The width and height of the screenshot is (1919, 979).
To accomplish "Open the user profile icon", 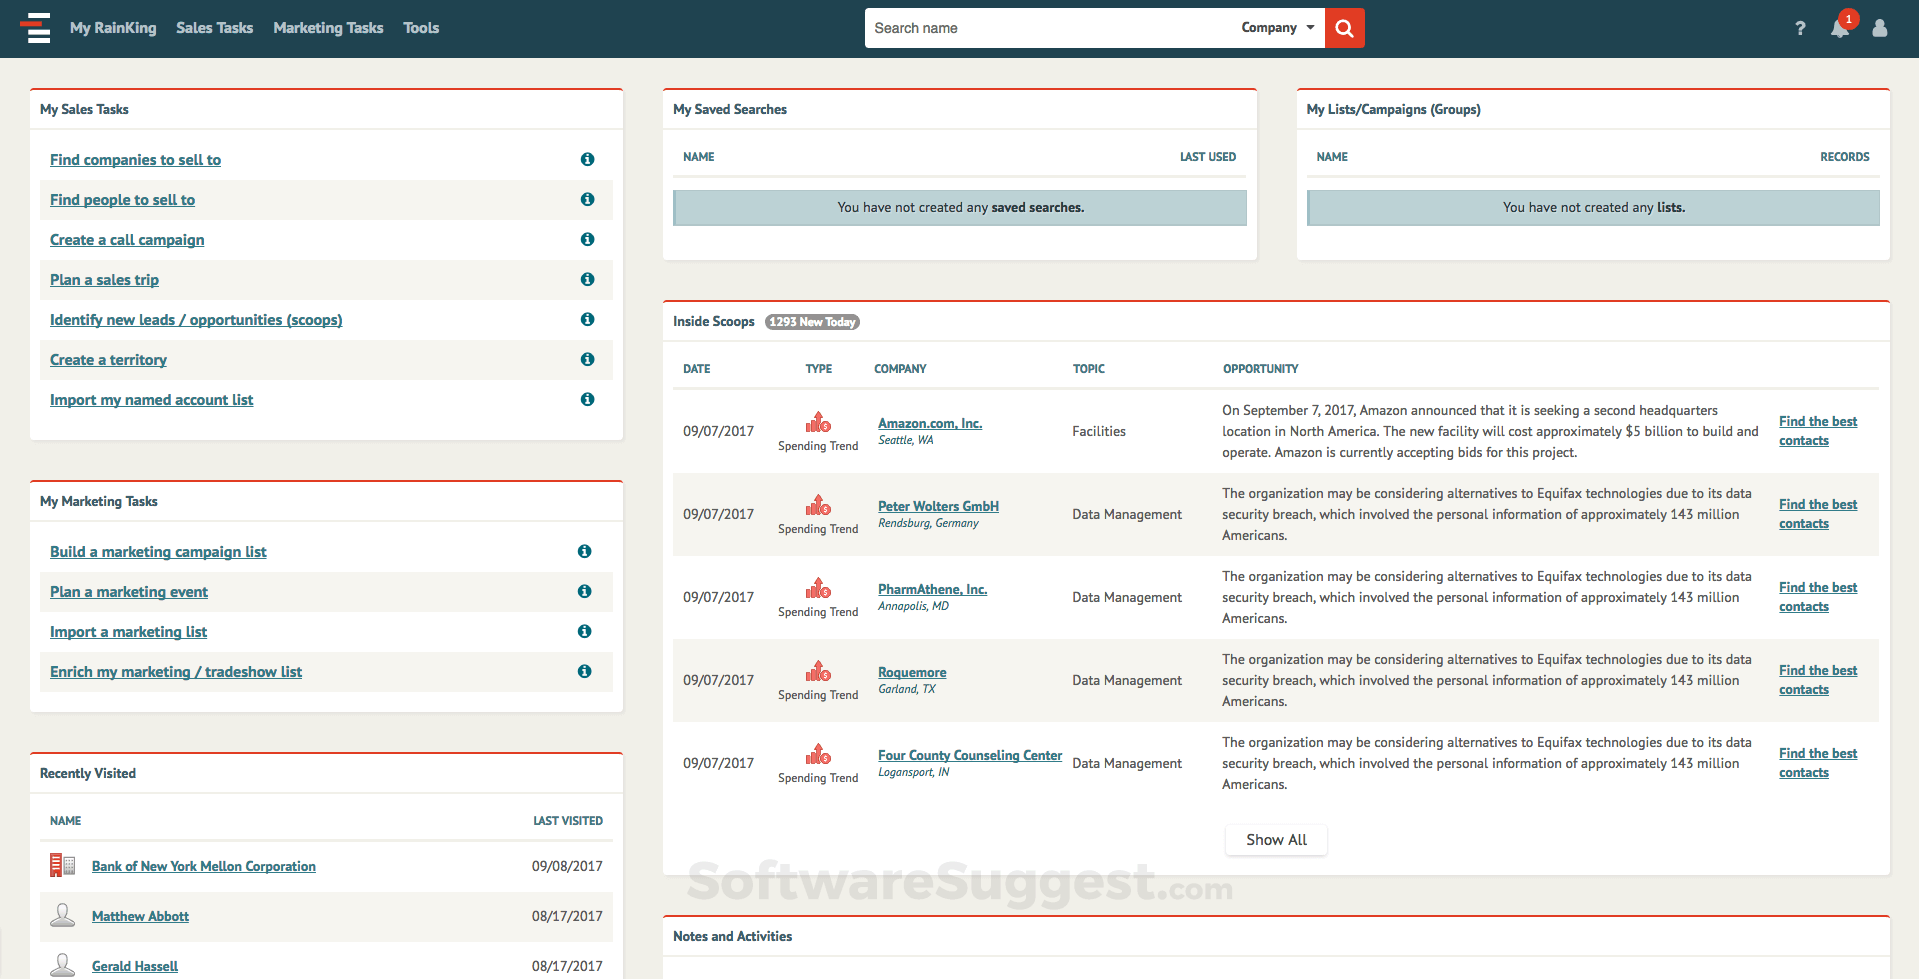I will coord(1879,28).
